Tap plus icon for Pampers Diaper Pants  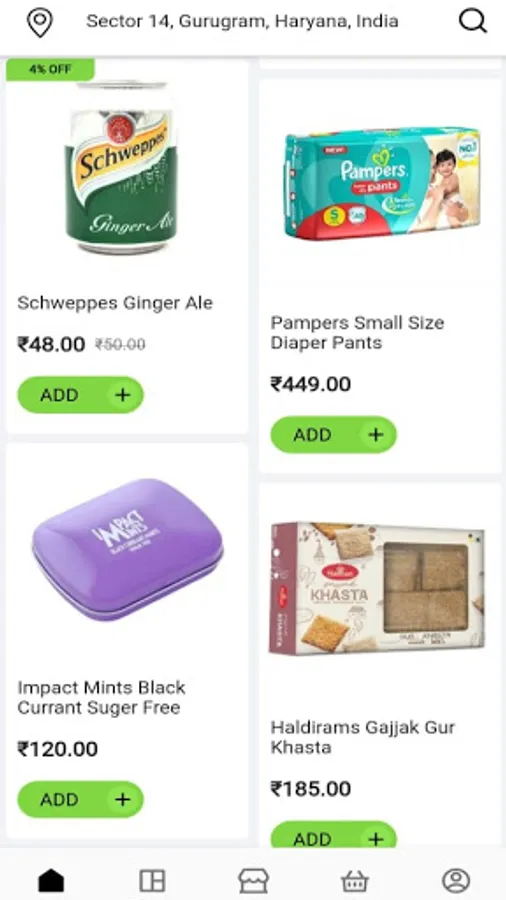click(x=376, y=435)
